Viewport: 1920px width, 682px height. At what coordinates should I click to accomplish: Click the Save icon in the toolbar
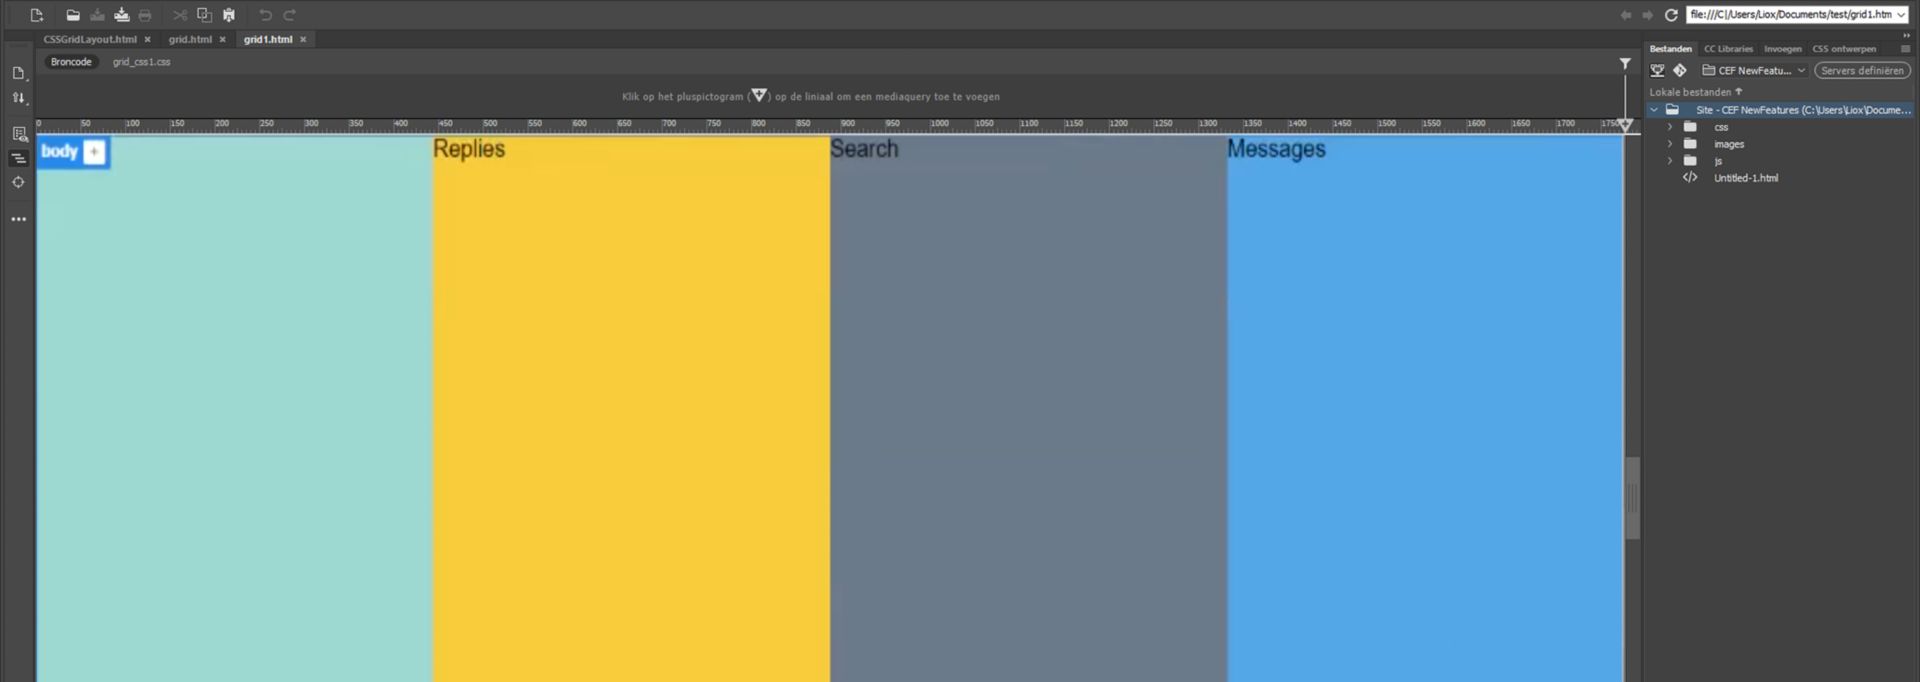click(97, 15)
